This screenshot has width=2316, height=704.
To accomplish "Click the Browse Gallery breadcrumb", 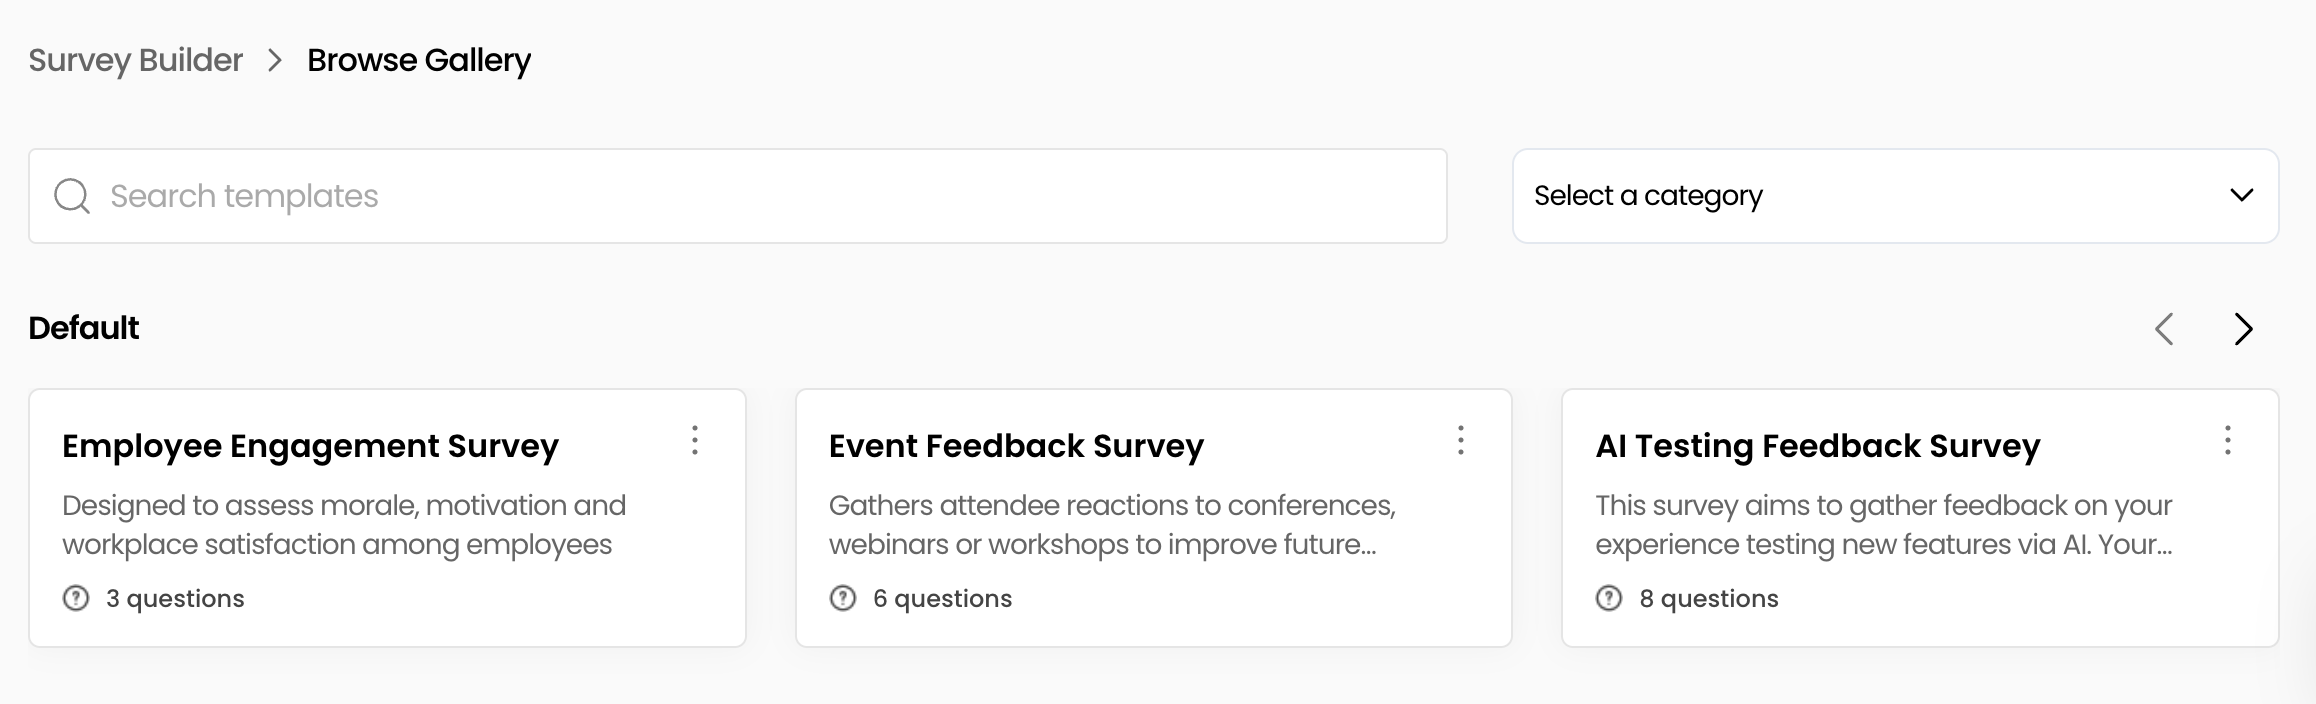I will (x=419, y=60).
